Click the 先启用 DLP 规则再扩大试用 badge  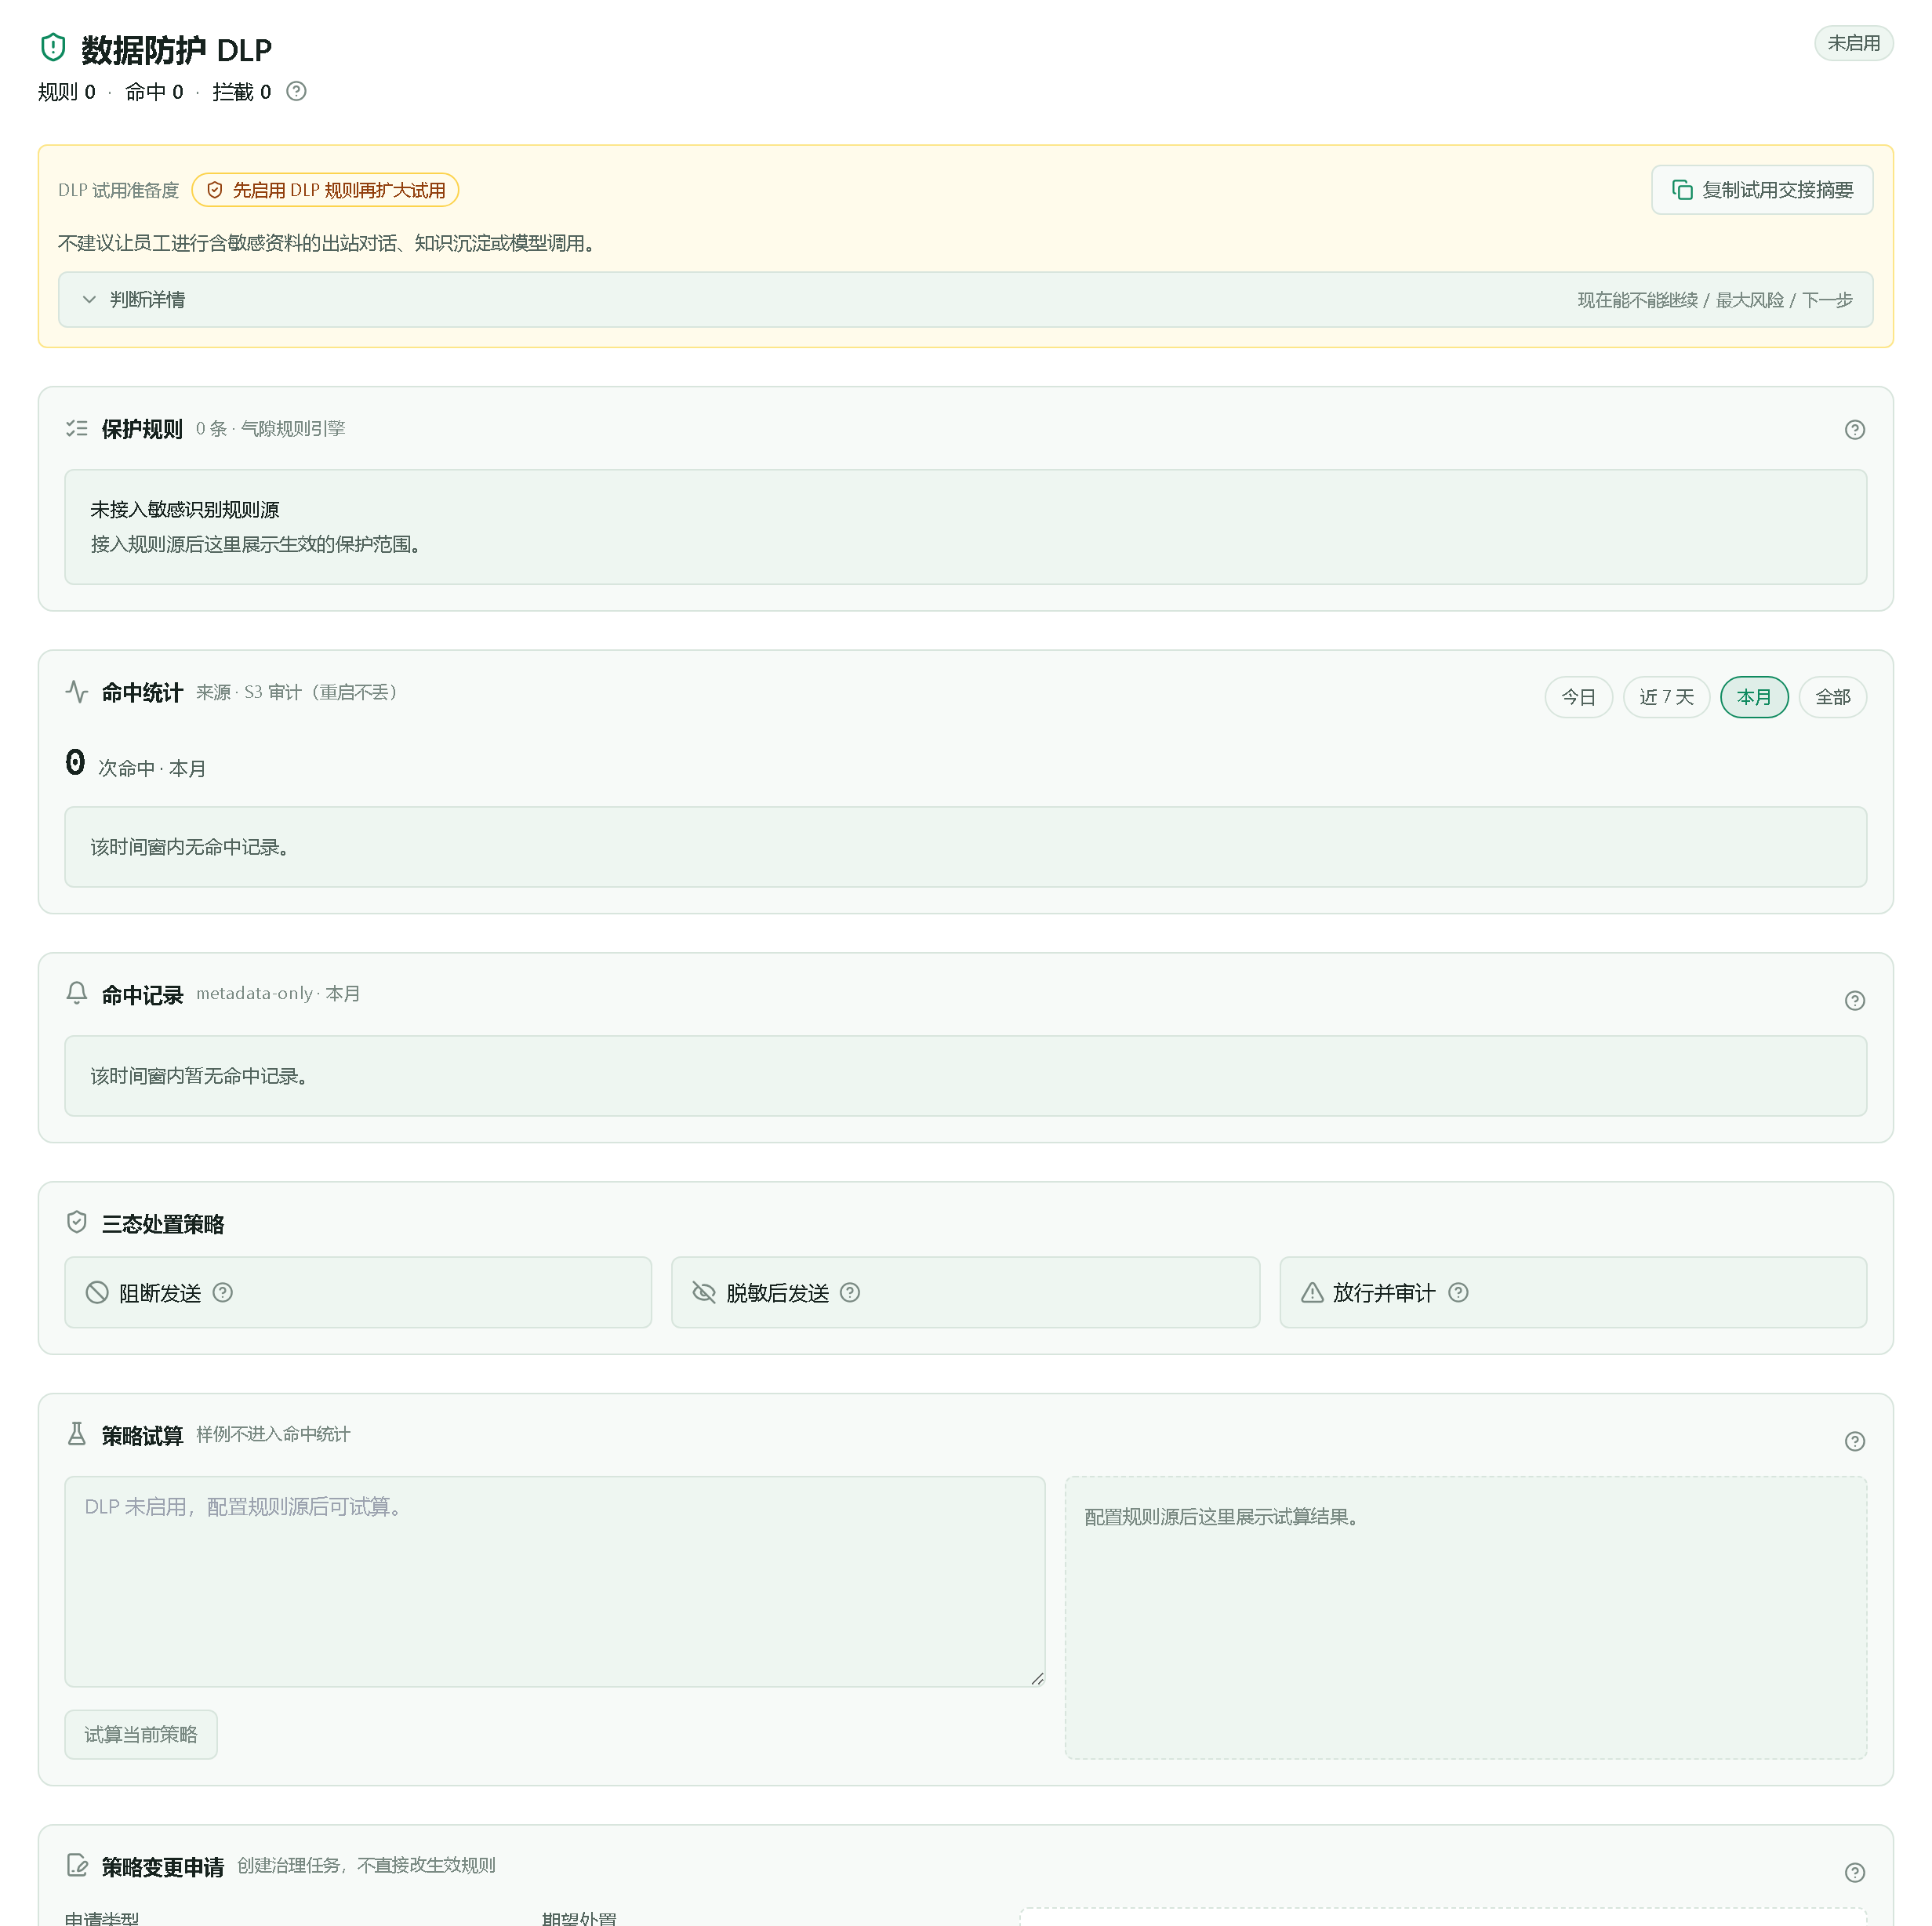[x=325, y=190]
